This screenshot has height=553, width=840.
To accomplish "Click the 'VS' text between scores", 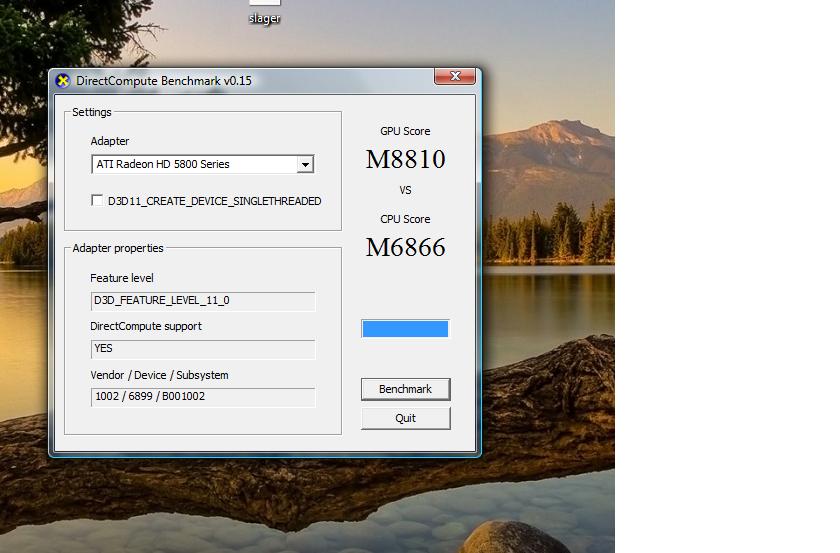I will [x=405, y=190].
